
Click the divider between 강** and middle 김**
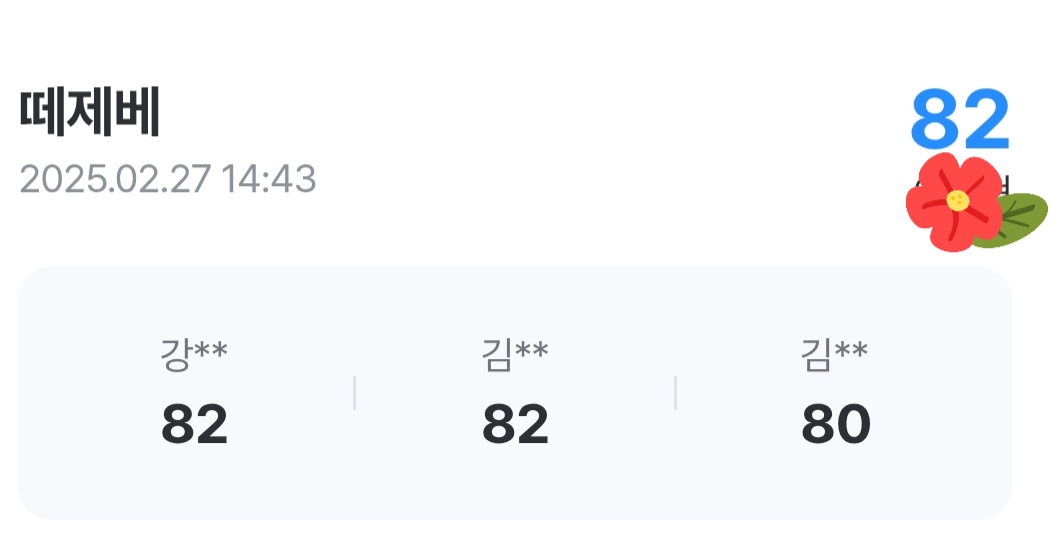click(354, 393)
